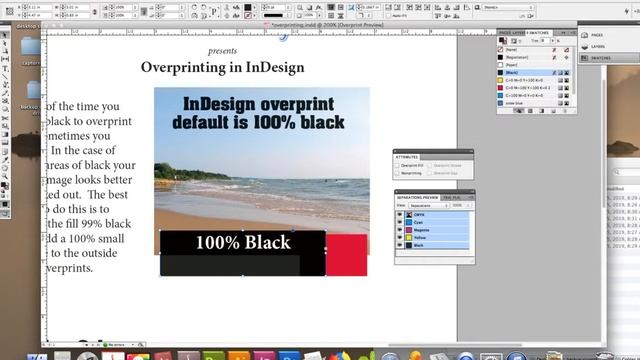
Task: Select the Zoom tool in the toolbox
Action: click(x=5, y=176)
